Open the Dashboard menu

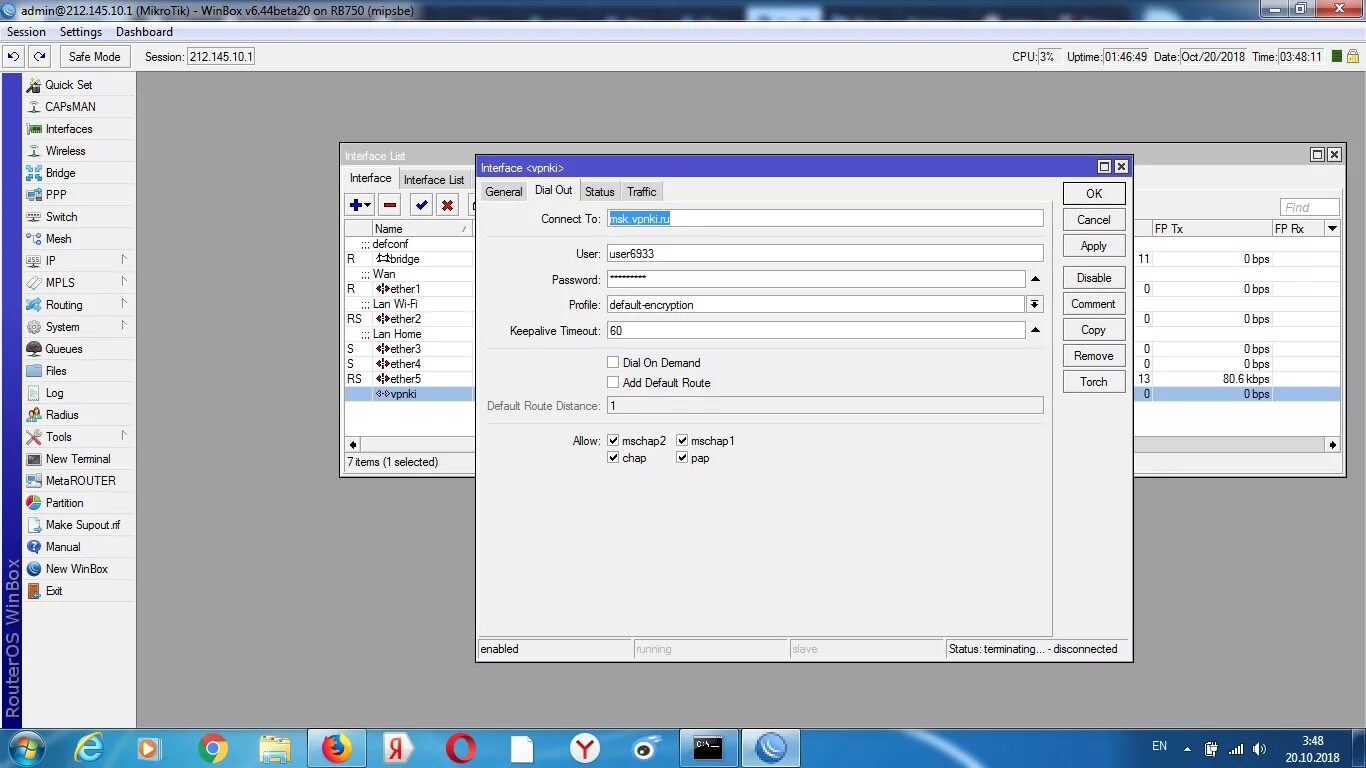144,32
